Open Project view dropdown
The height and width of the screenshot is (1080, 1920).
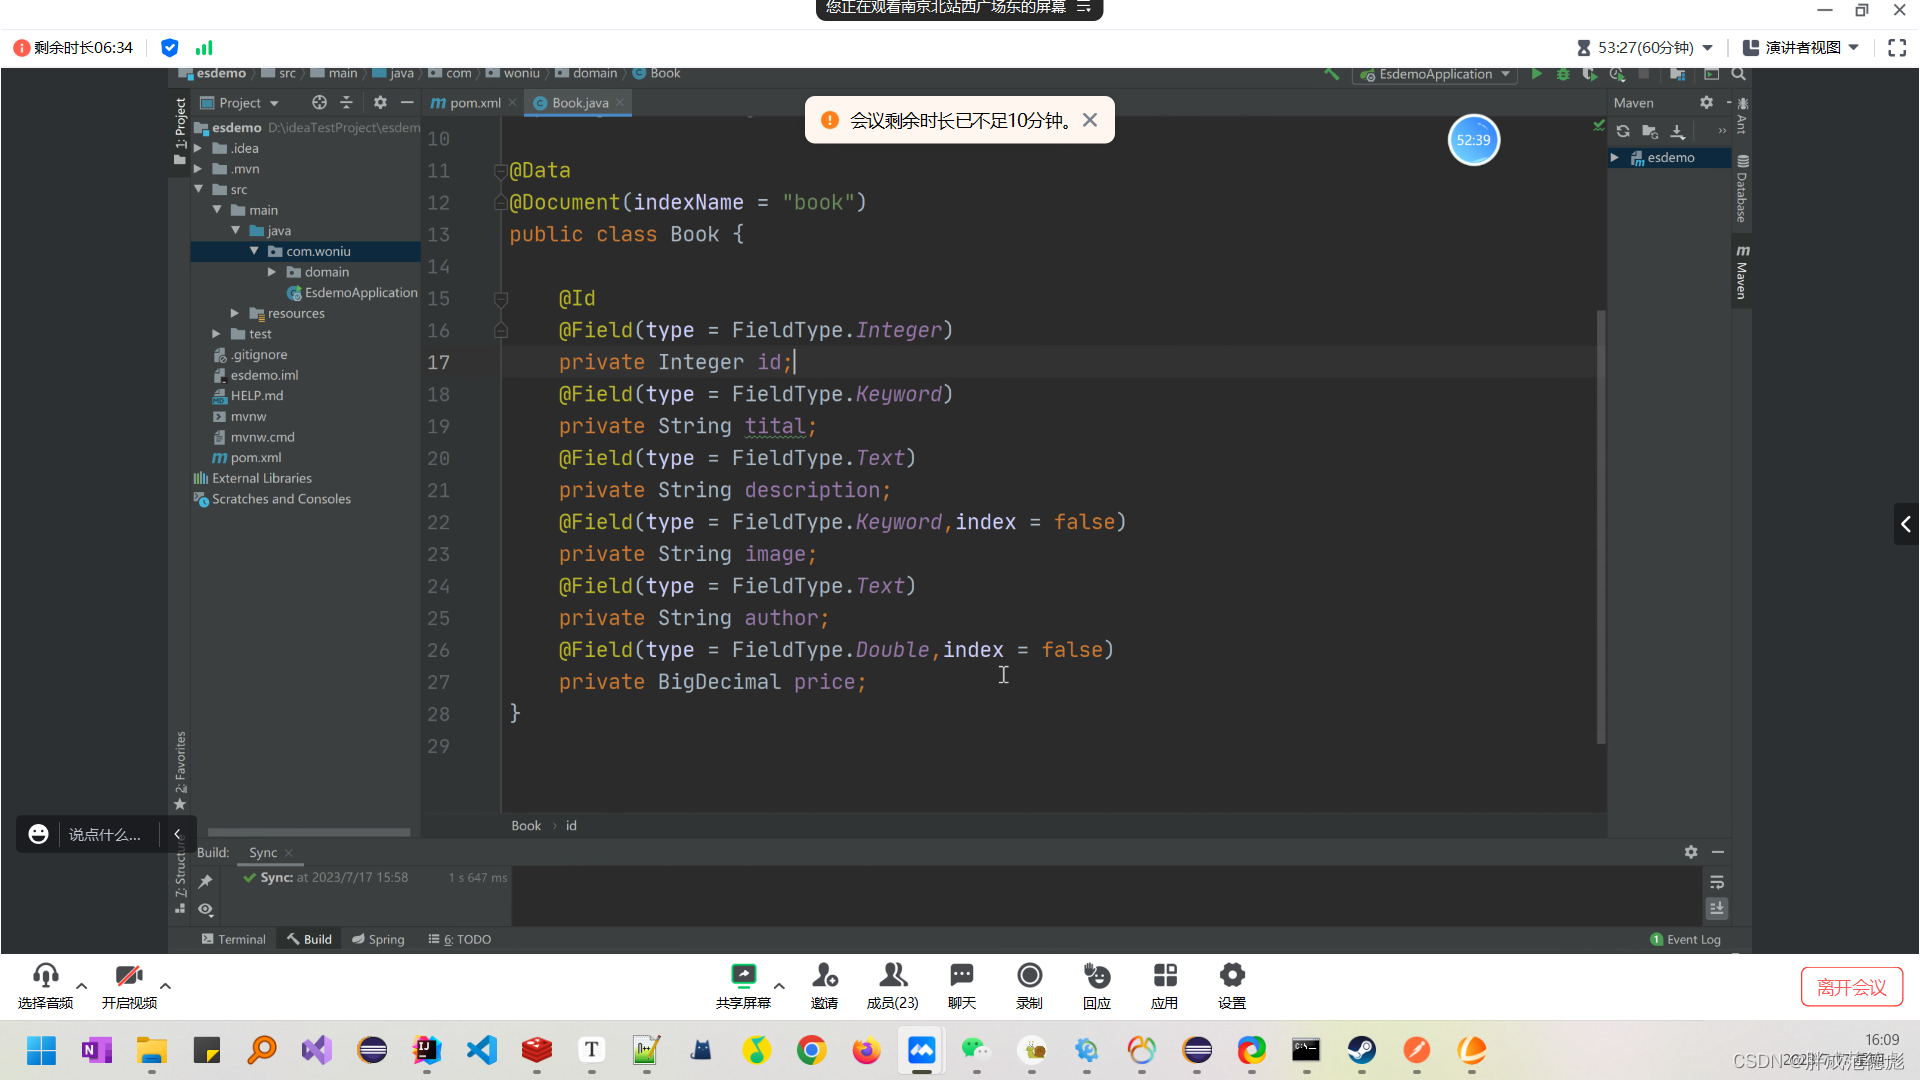tap(240, 102)
